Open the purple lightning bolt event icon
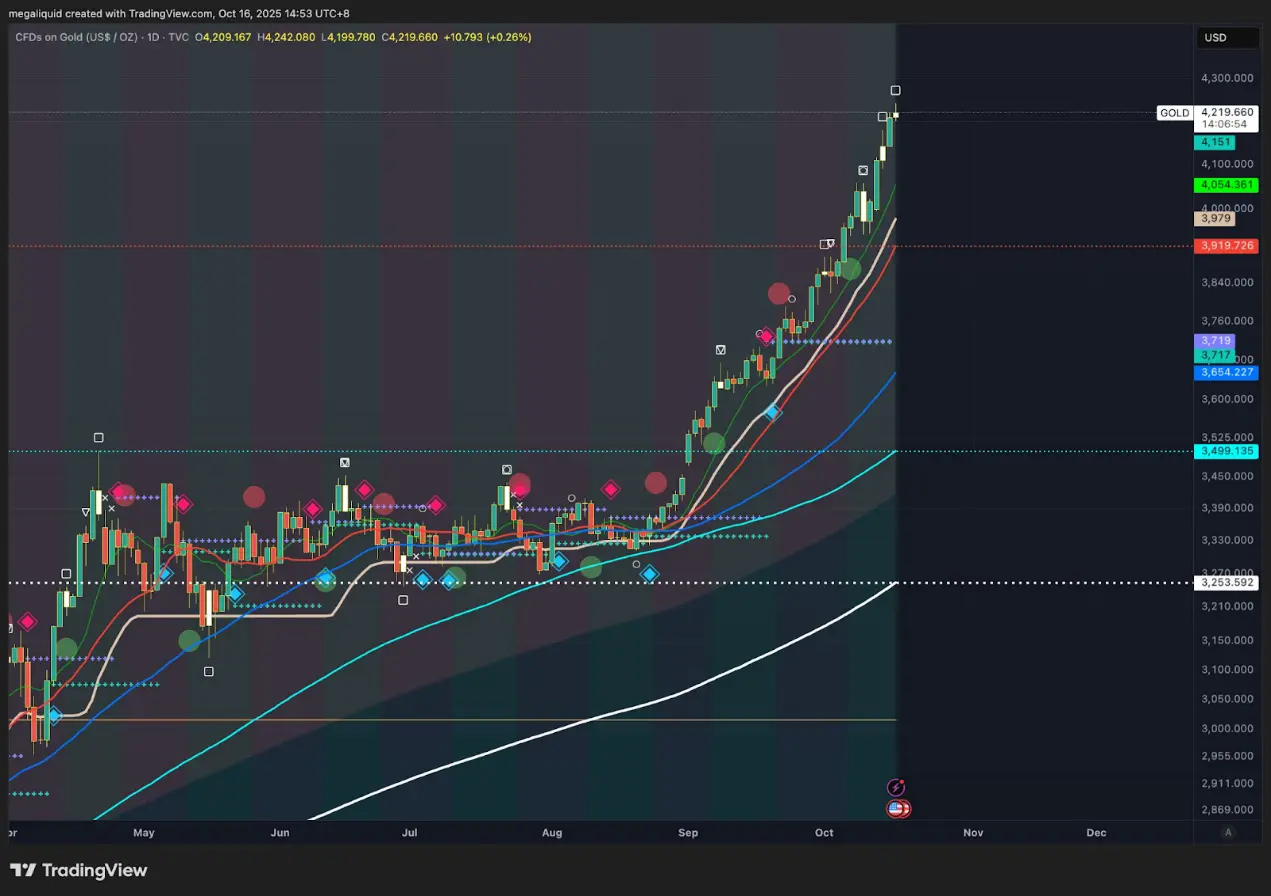 point(897,788)
